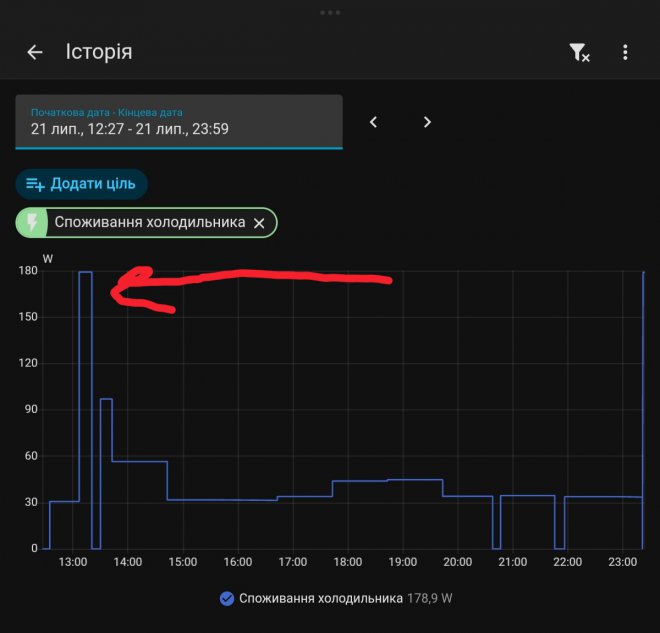
Task: Click the 16:00 time axis label
Action: [x=238, y=562]
